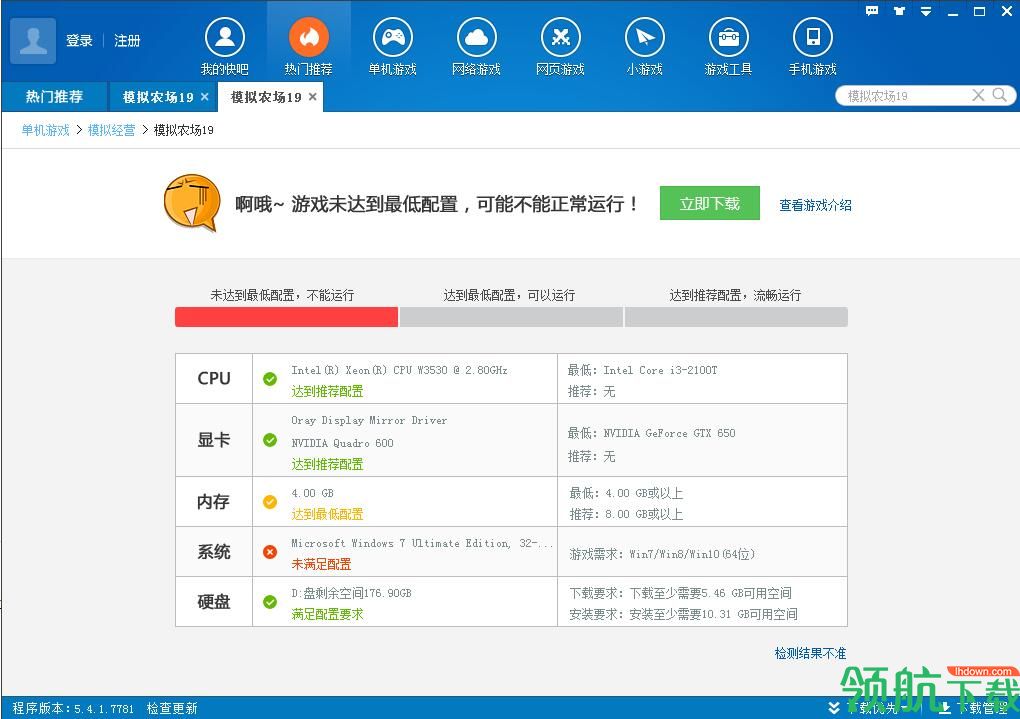
Task: Click the 注册 register link
Action: pyautogui.click(x=127, y=40)
